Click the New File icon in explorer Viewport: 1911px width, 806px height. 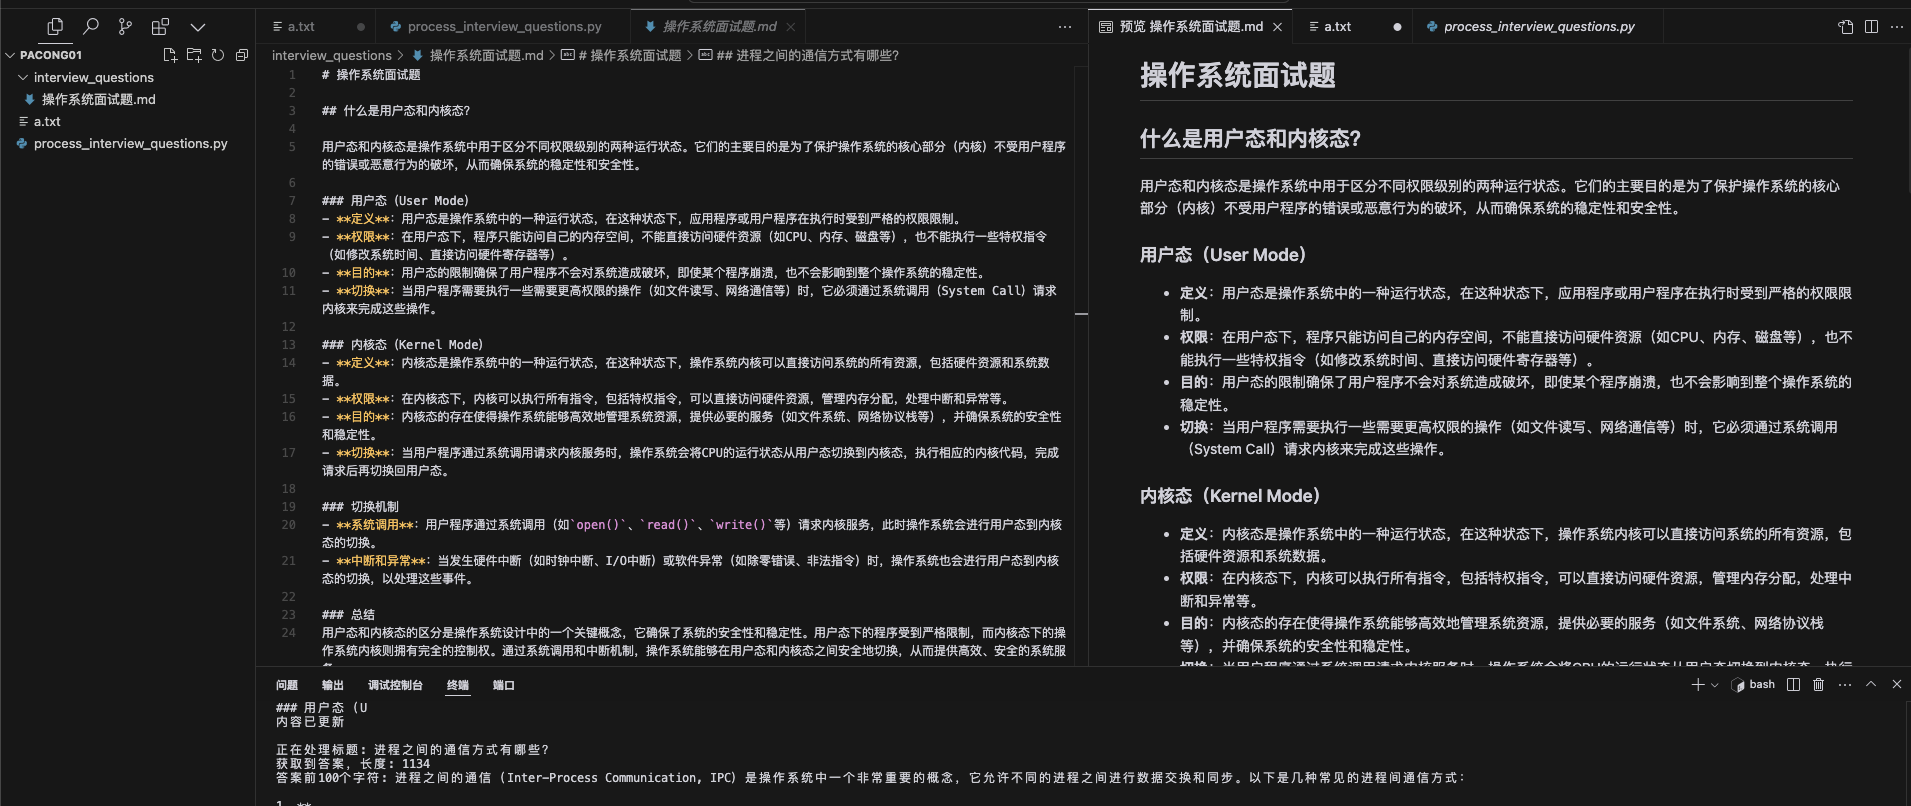click(x=170, y=55)
